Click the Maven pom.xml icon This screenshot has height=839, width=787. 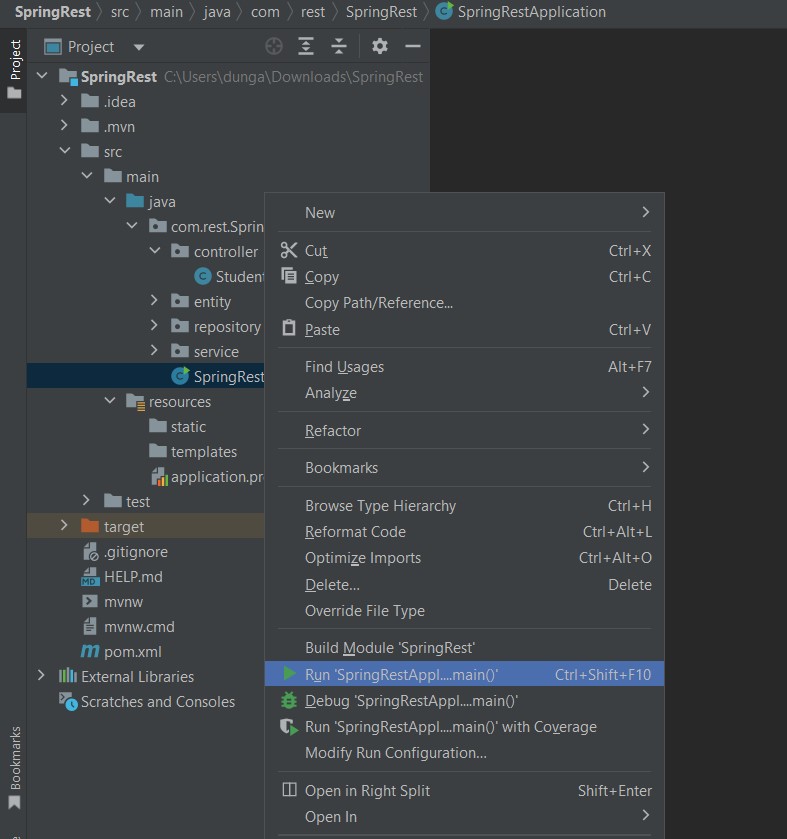[90, 651]
